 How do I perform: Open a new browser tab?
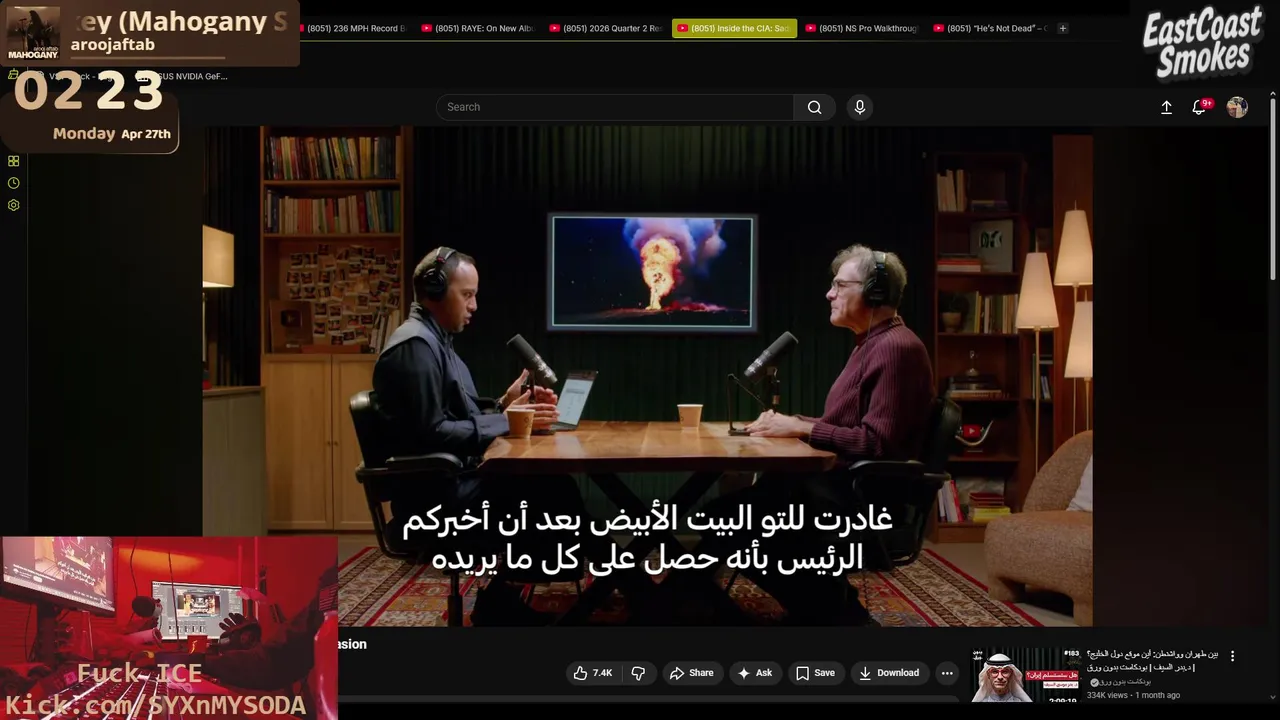[1062, 28]
